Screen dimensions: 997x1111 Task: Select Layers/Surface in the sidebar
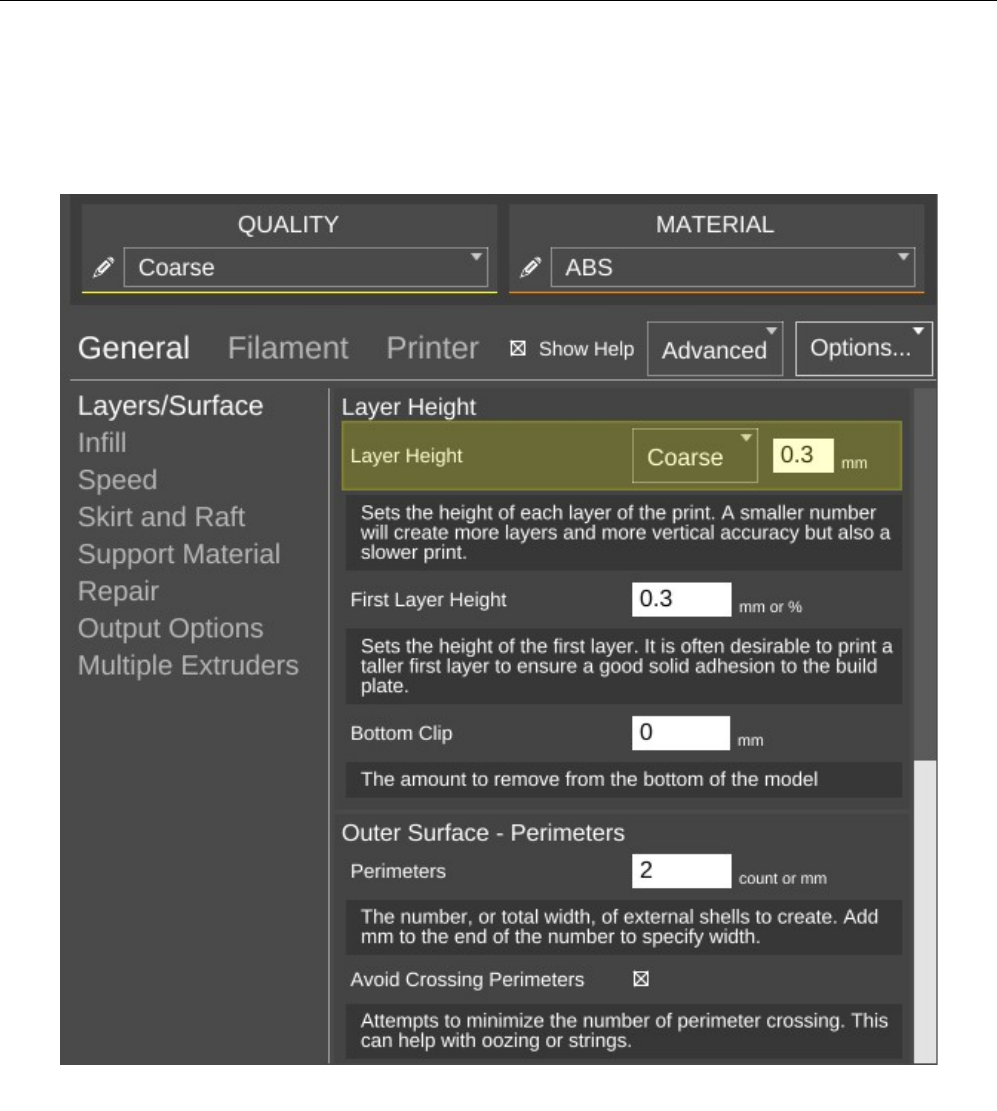(x=170, y=406)
